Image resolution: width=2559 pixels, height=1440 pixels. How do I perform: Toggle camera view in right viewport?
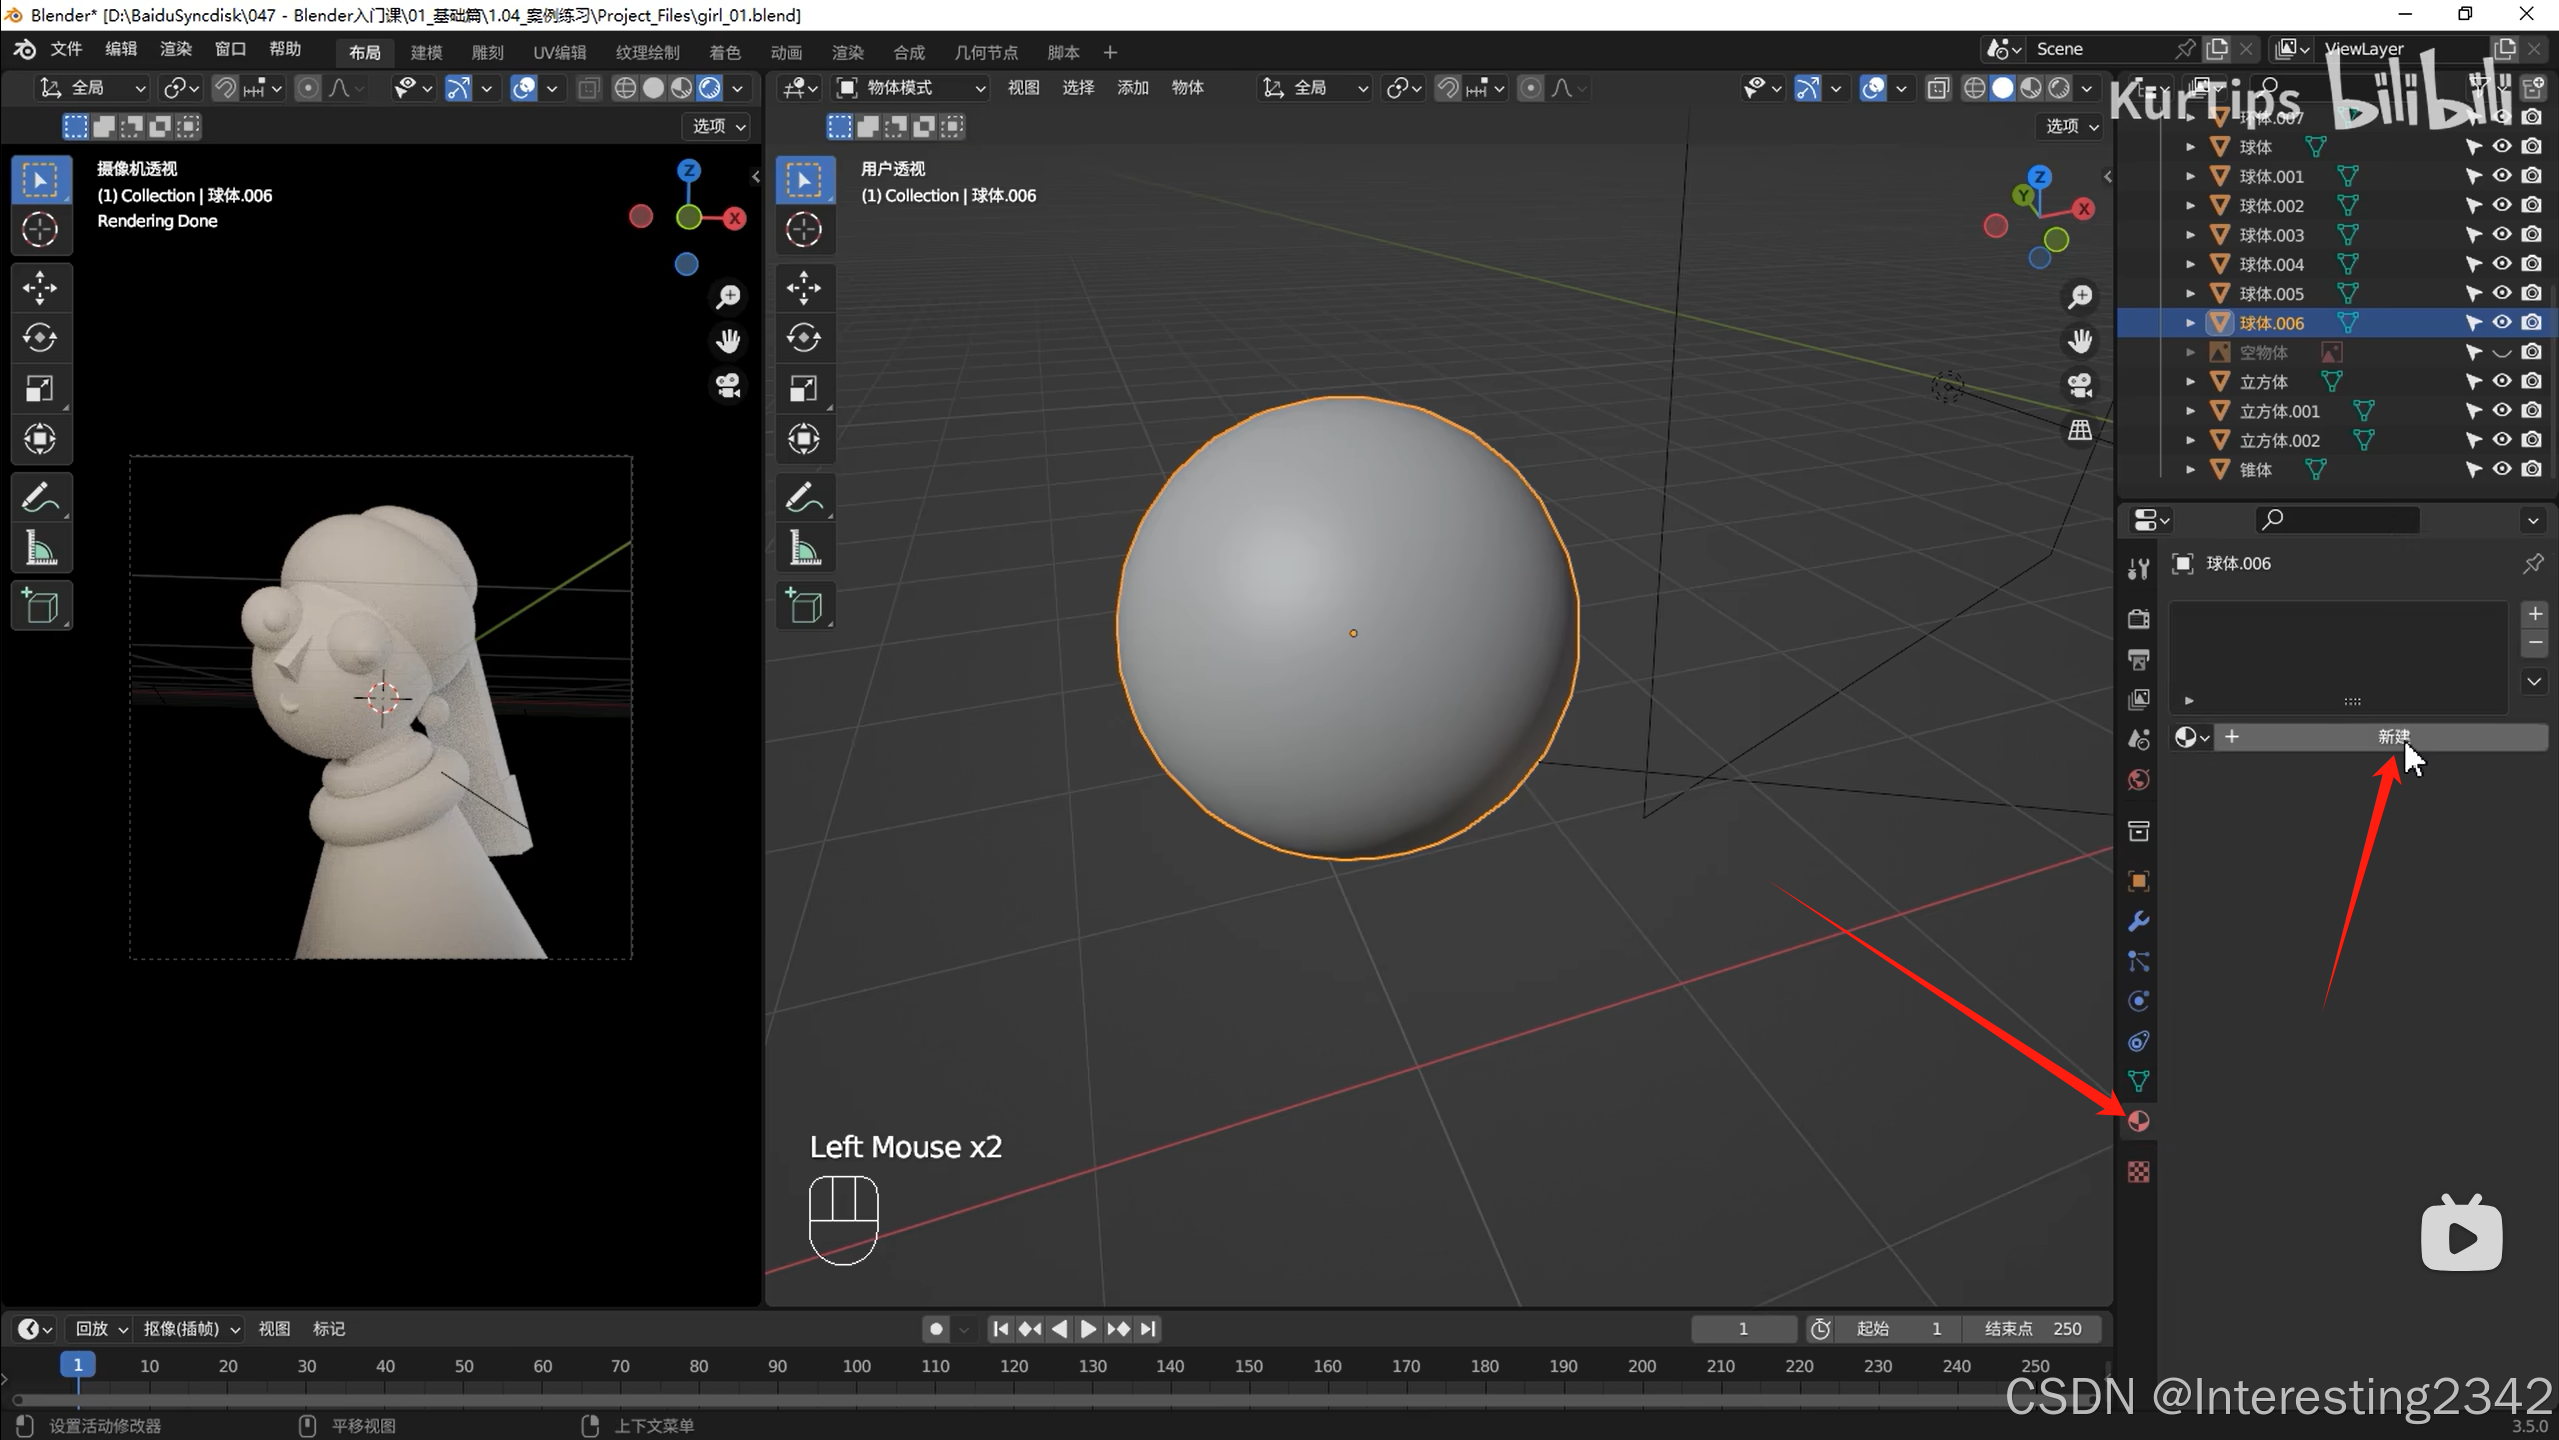click(2080, 385)
